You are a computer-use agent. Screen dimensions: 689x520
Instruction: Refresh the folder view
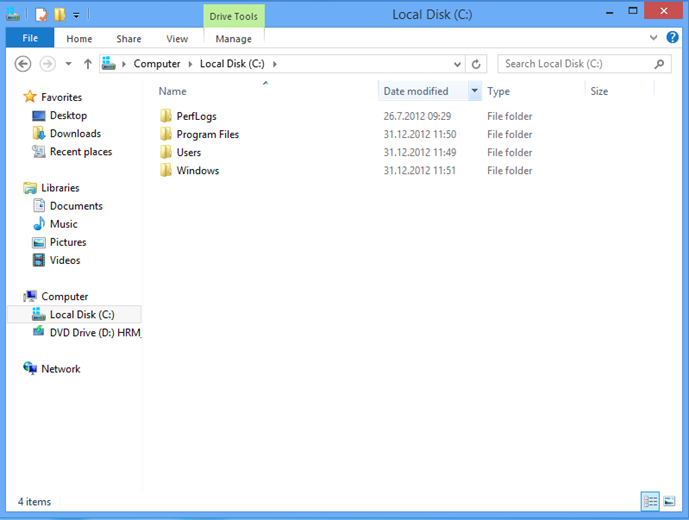[x=476, y=64]
